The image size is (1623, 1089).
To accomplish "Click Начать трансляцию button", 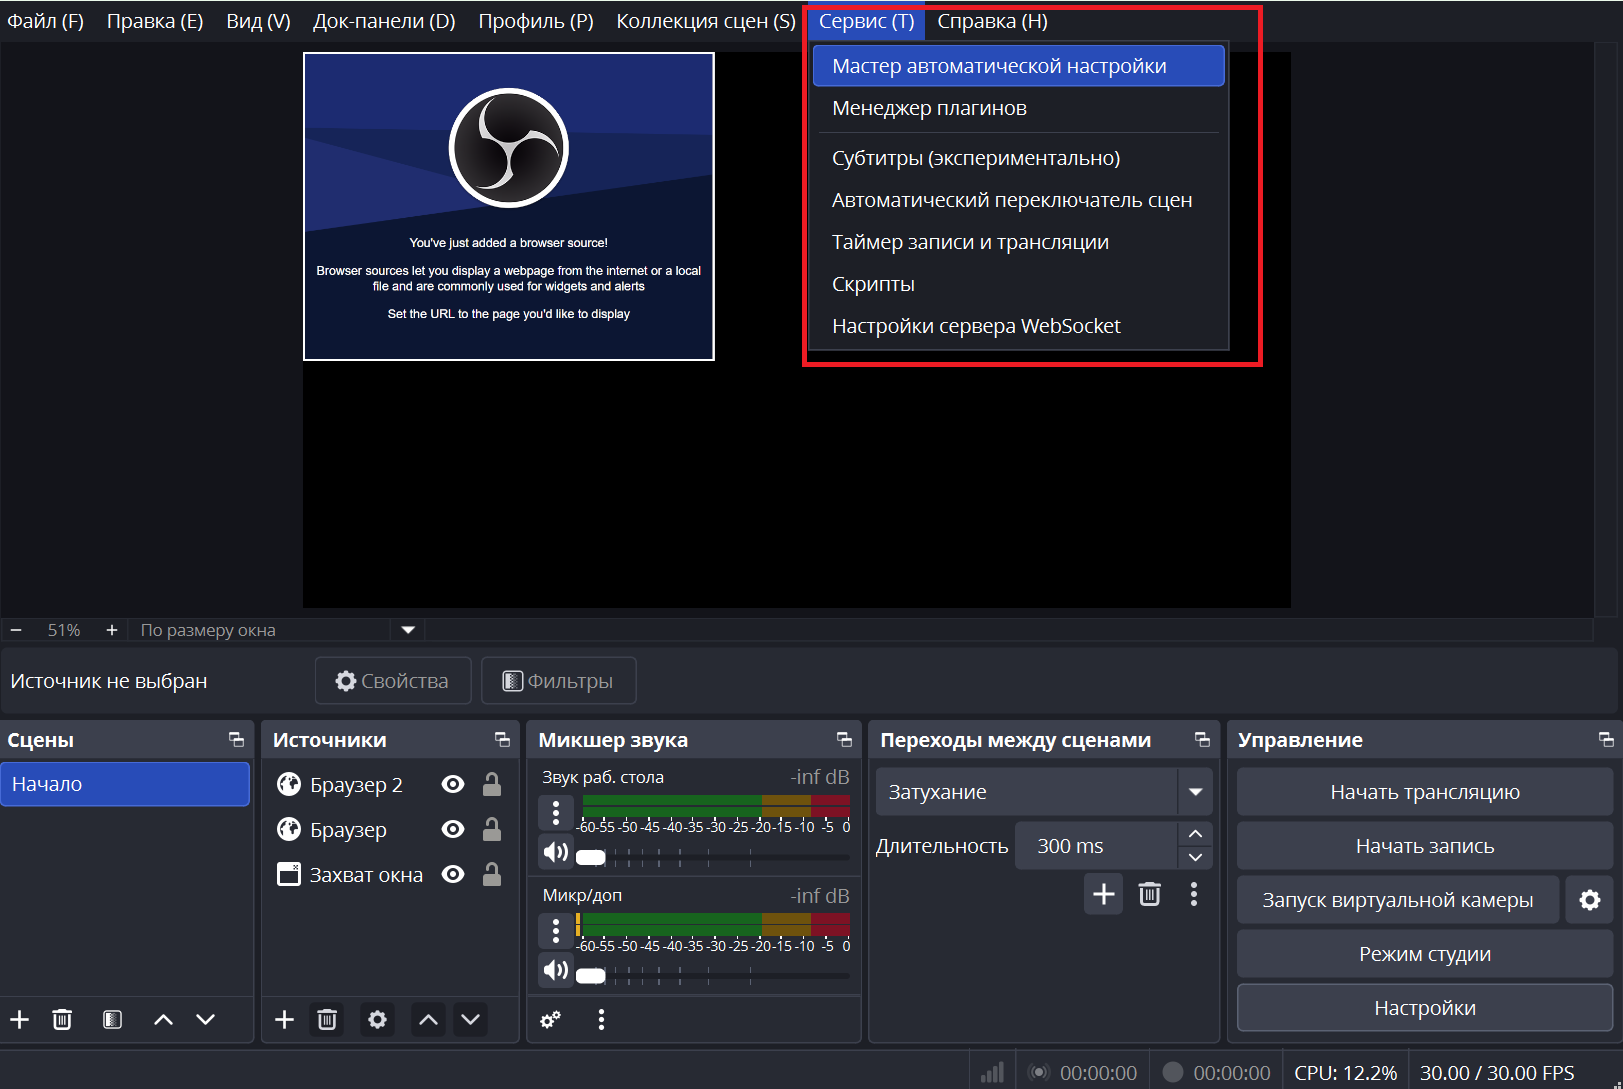I will click(1424, 792).
